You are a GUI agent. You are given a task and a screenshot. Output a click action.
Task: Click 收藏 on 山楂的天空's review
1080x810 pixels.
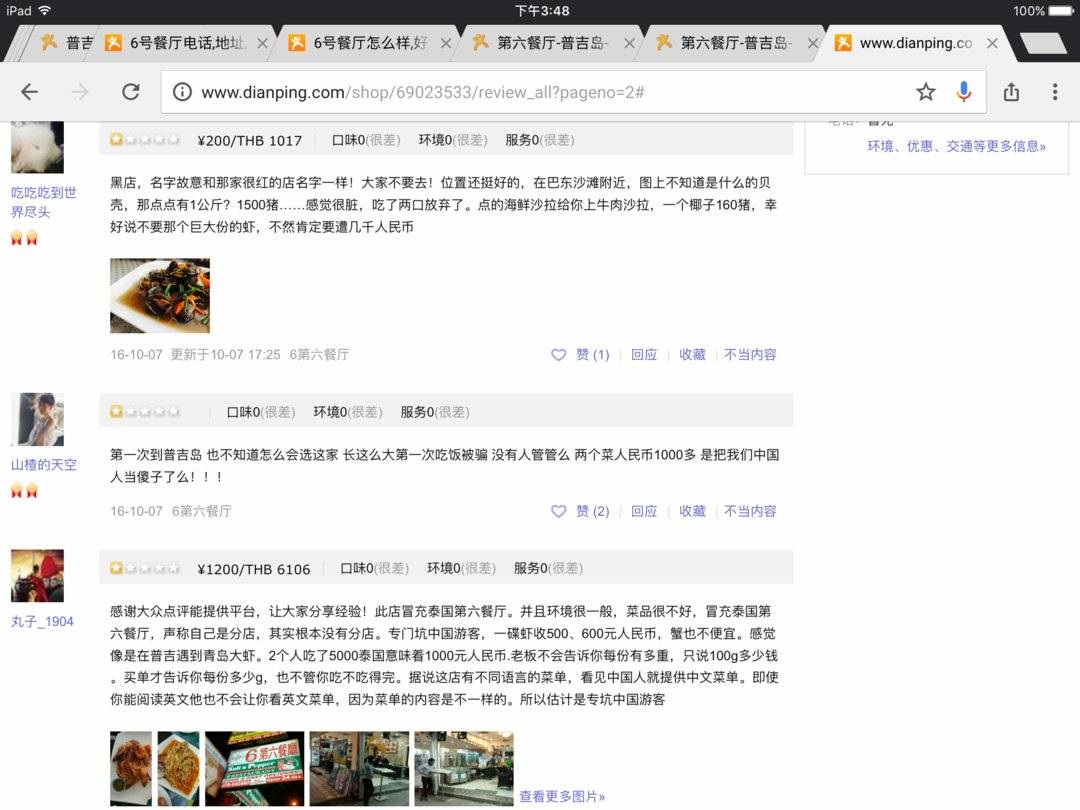coord(692,511)
